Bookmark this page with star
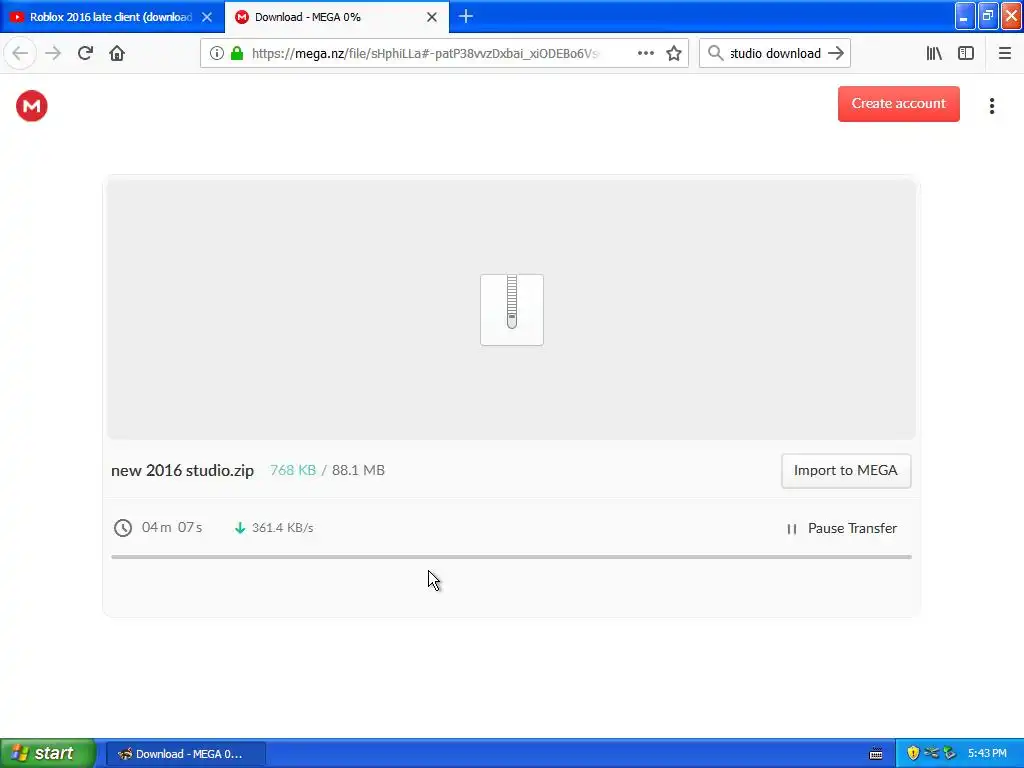The image size is (1024, 768). pyautogui.click(x=674, y=54)
